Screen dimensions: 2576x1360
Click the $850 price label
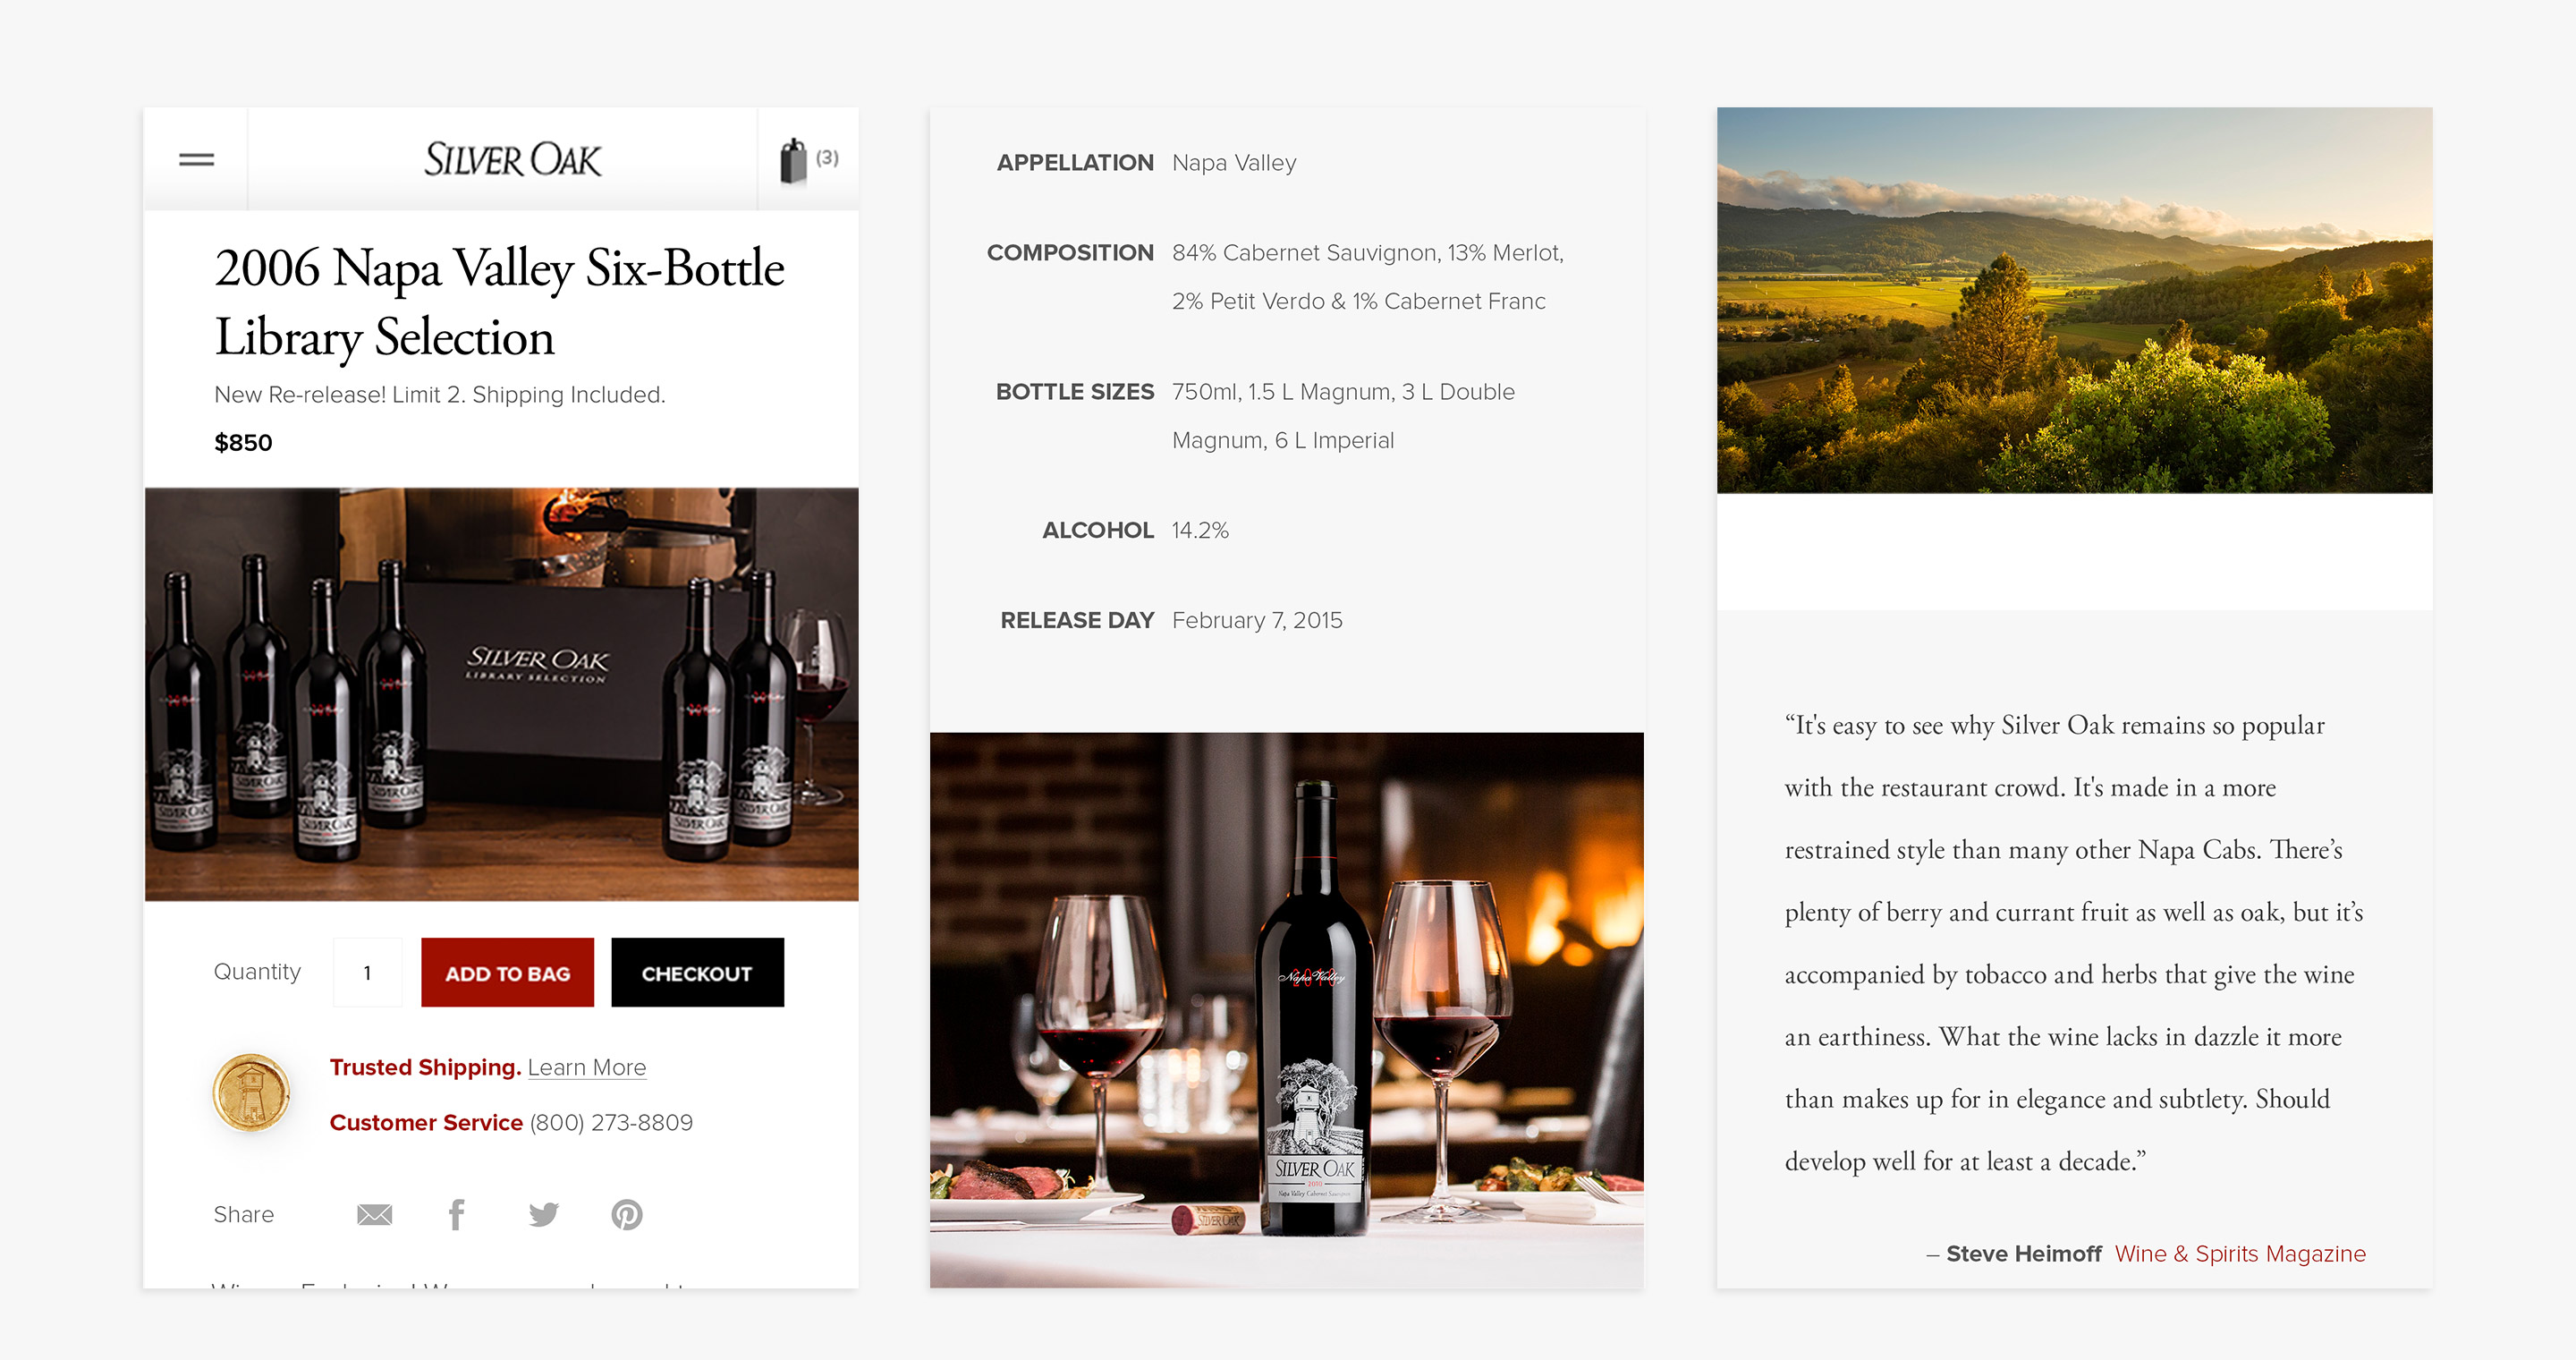243,442
